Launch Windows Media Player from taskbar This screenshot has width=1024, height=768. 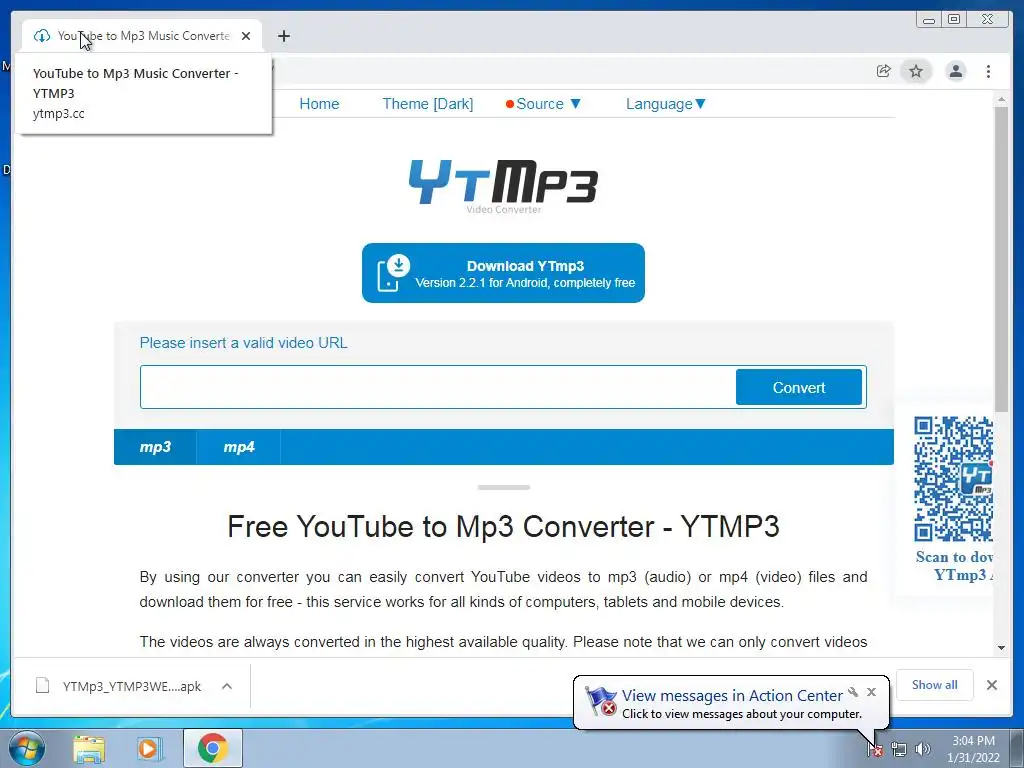point(149,749)
